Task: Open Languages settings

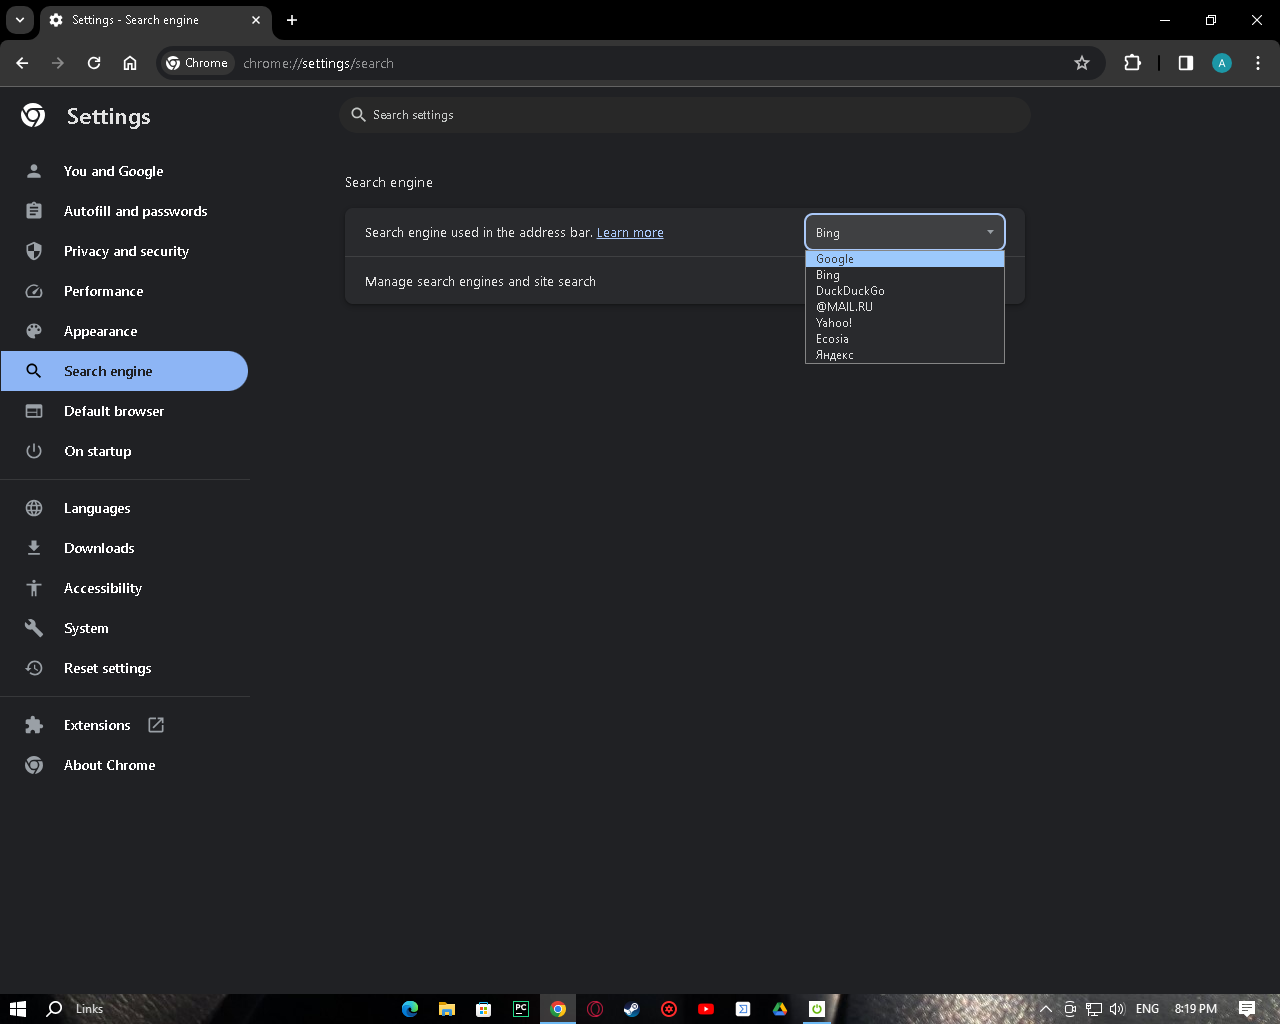Action: coord(124,508)
